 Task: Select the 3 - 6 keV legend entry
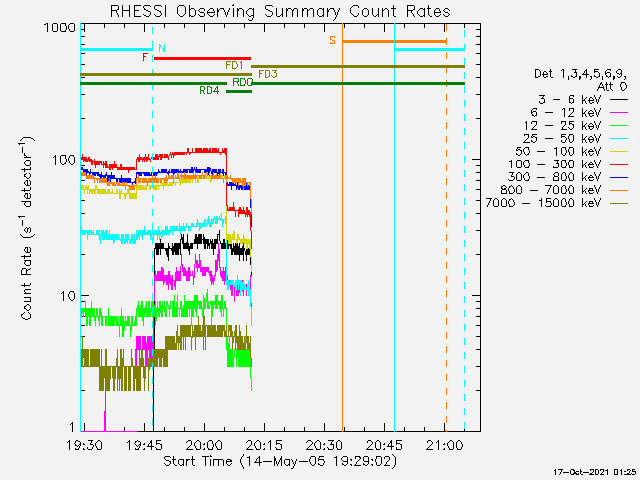point(583,99)
